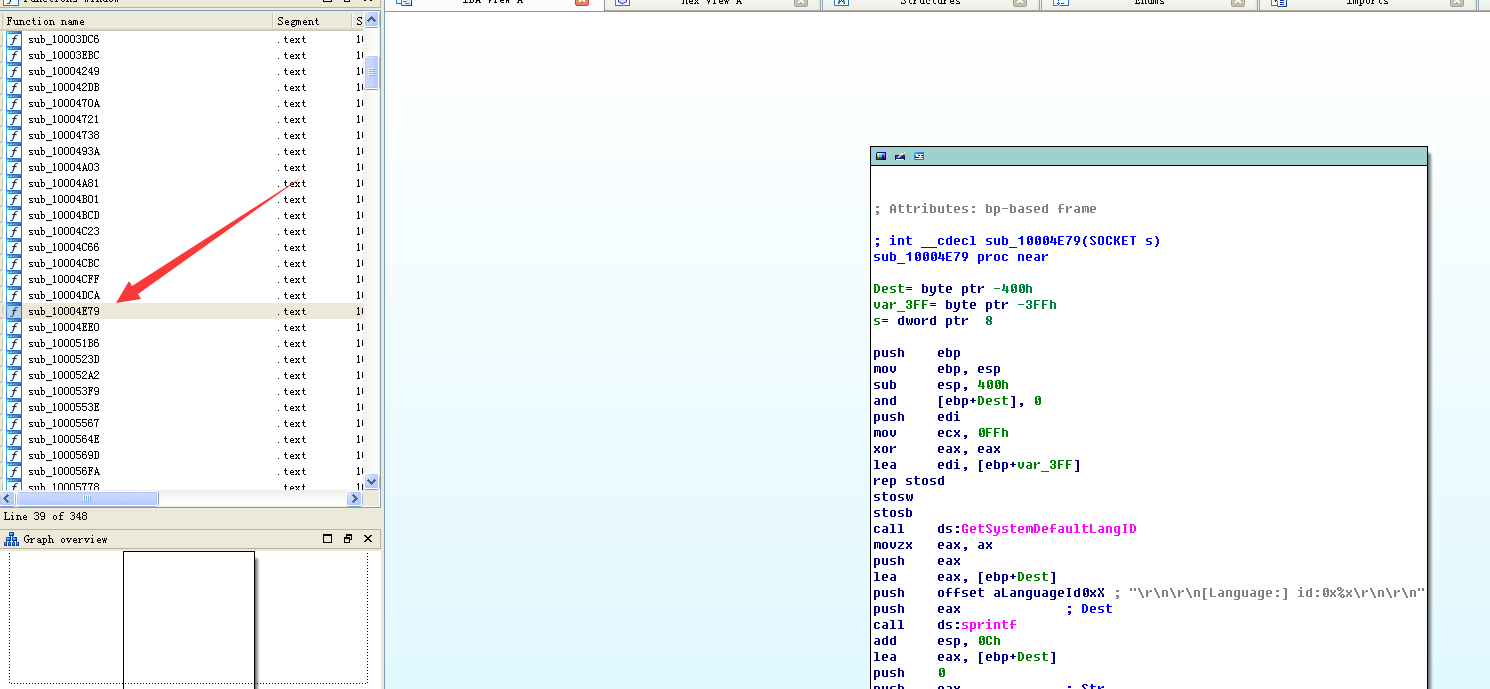Float the Graph overview panel with restore button
The image size is (1490, 689).
point(347,539)
